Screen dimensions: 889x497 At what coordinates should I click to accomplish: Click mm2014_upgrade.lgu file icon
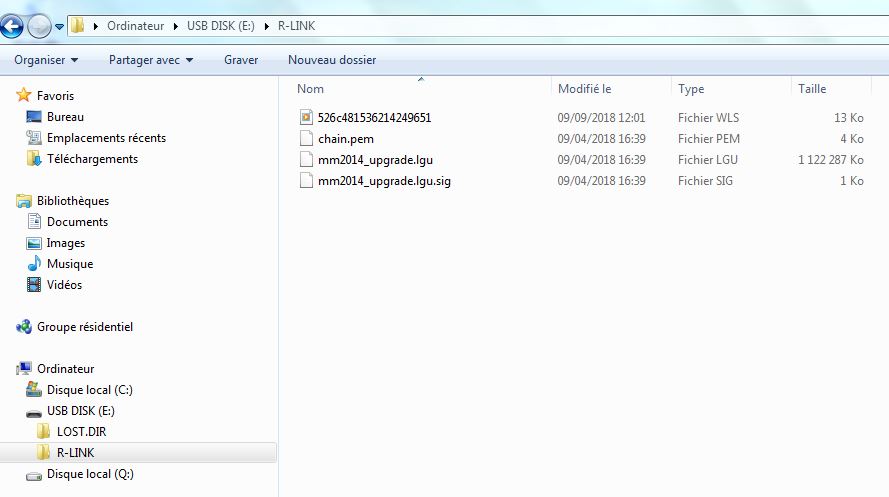tap(306, 159)
